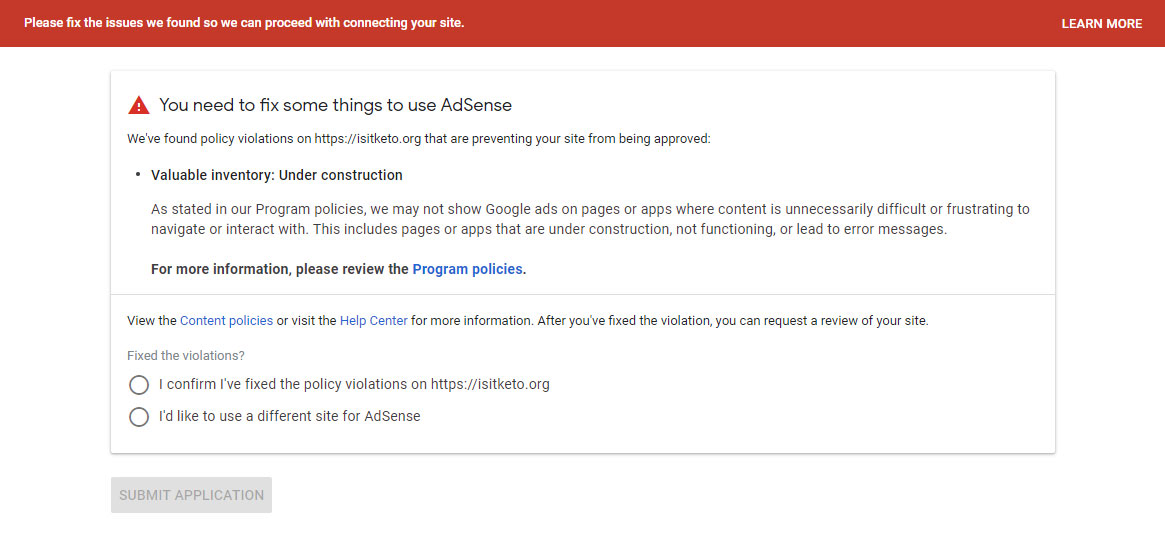Viewport: 1165px width, 550px height.
Task: Click the red warning triangle icon
Action: coord(139,106)
